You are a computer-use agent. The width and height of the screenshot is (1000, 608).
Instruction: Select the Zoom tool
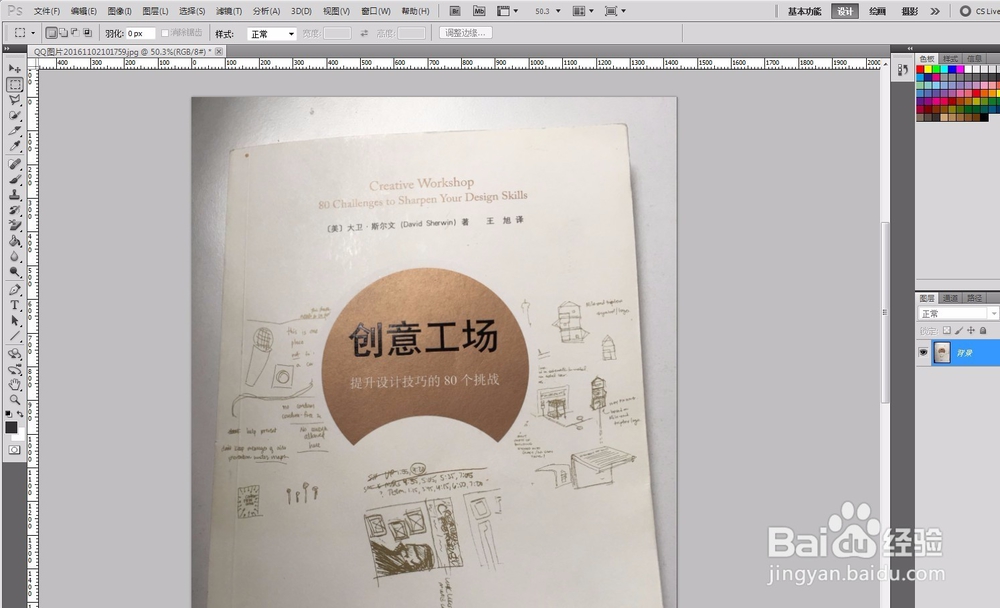14,400
